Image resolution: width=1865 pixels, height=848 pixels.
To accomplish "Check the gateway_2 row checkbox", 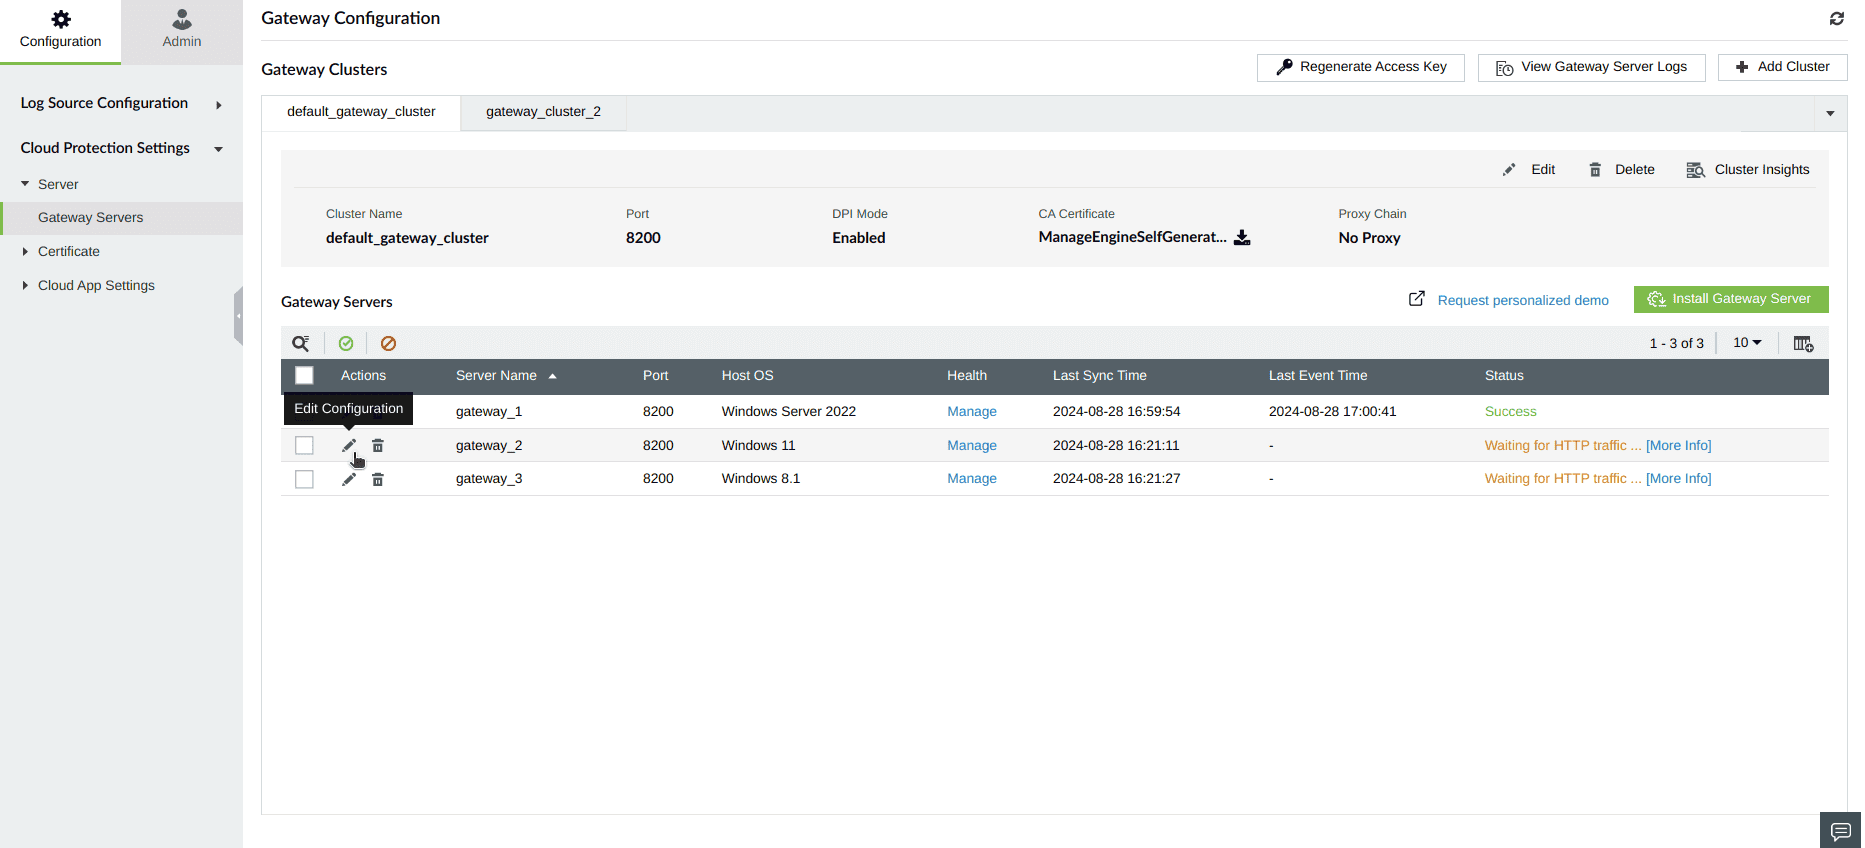I will click(305, 445).
